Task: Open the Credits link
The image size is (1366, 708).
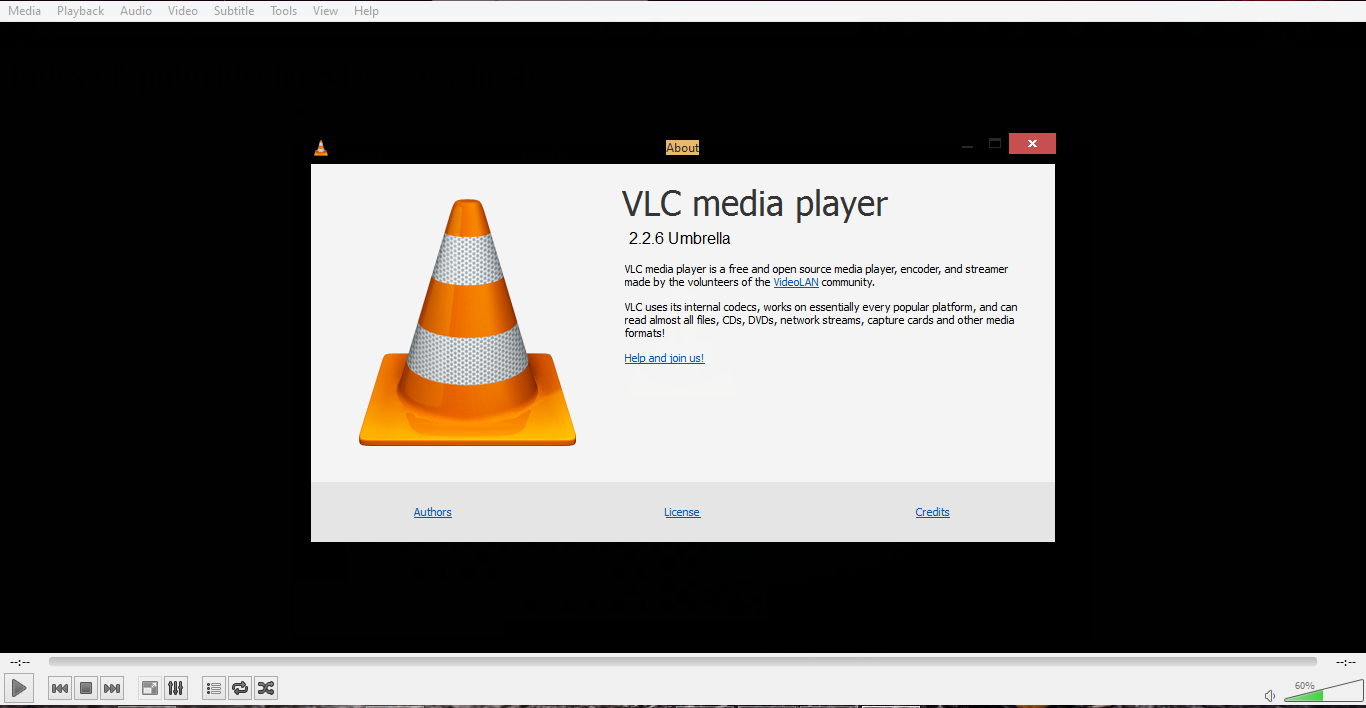Action: 933,512
